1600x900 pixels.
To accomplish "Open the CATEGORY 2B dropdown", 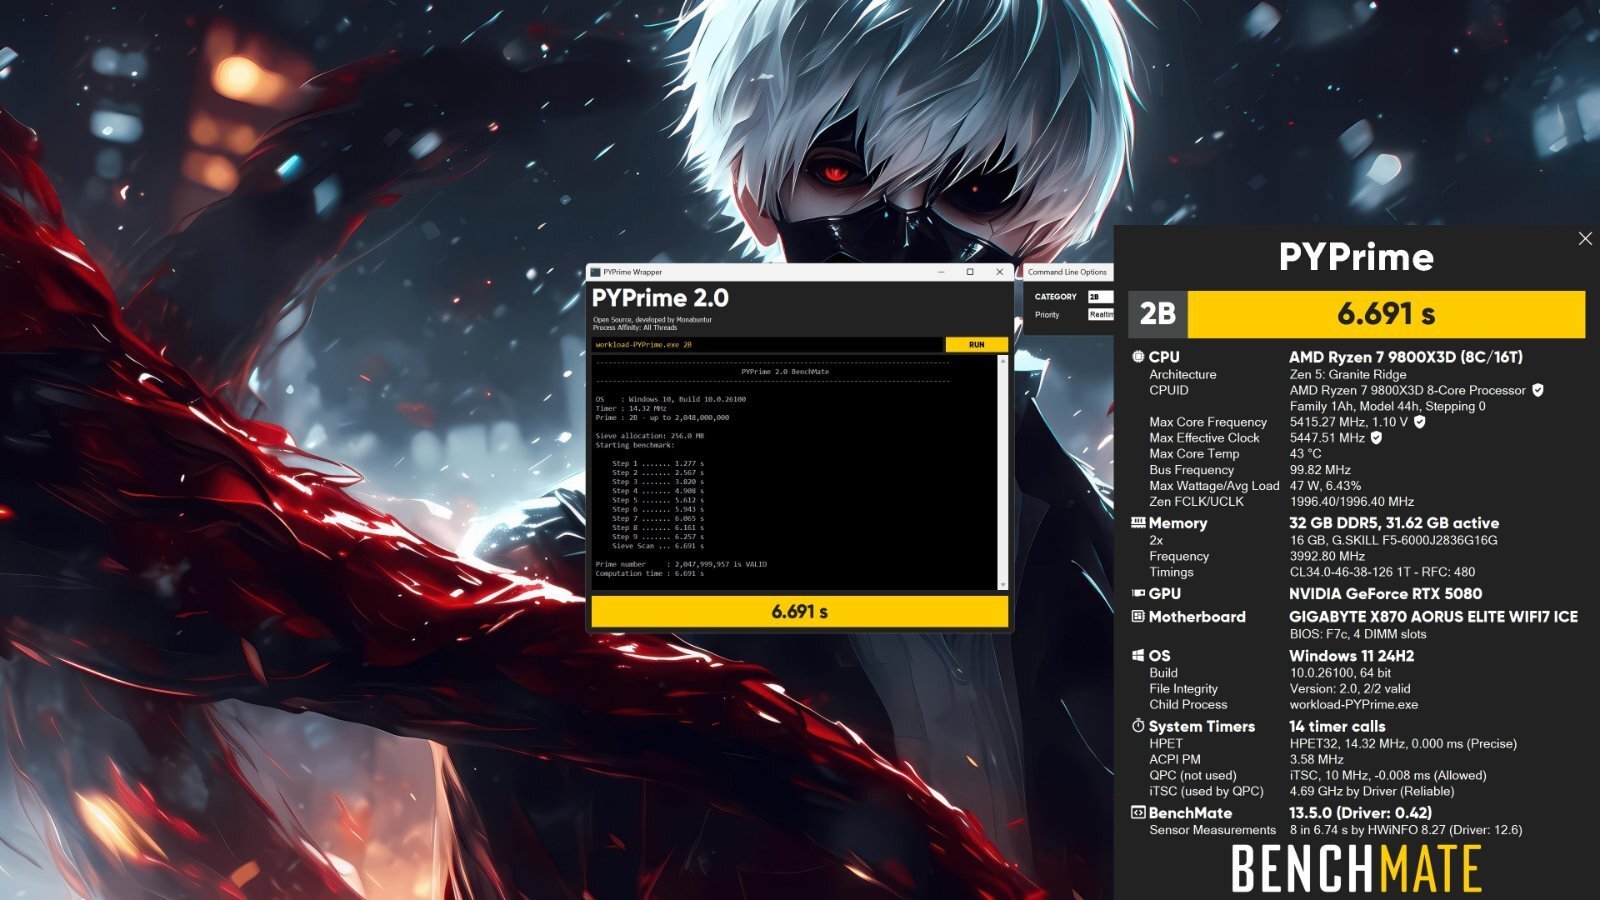I will pyautogui.click(x=1100, y=297).
